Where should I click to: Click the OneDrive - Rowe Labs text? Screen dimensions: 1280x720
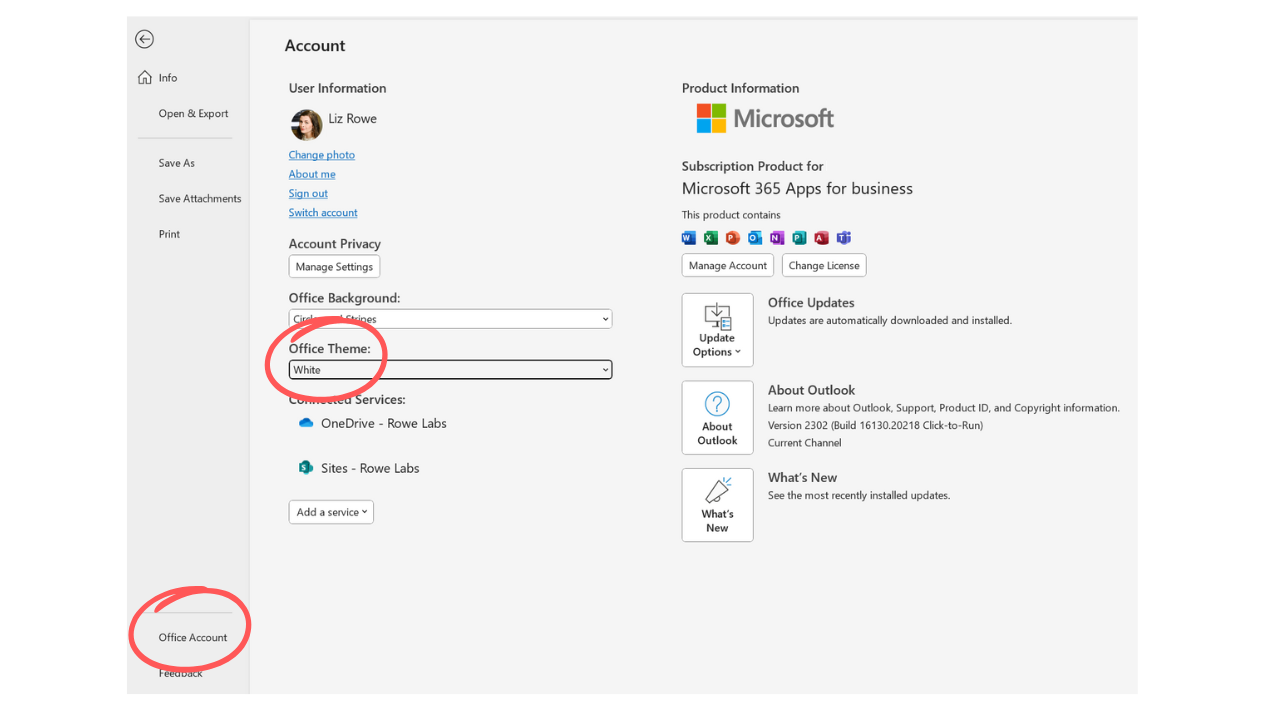tap(384, 423)
